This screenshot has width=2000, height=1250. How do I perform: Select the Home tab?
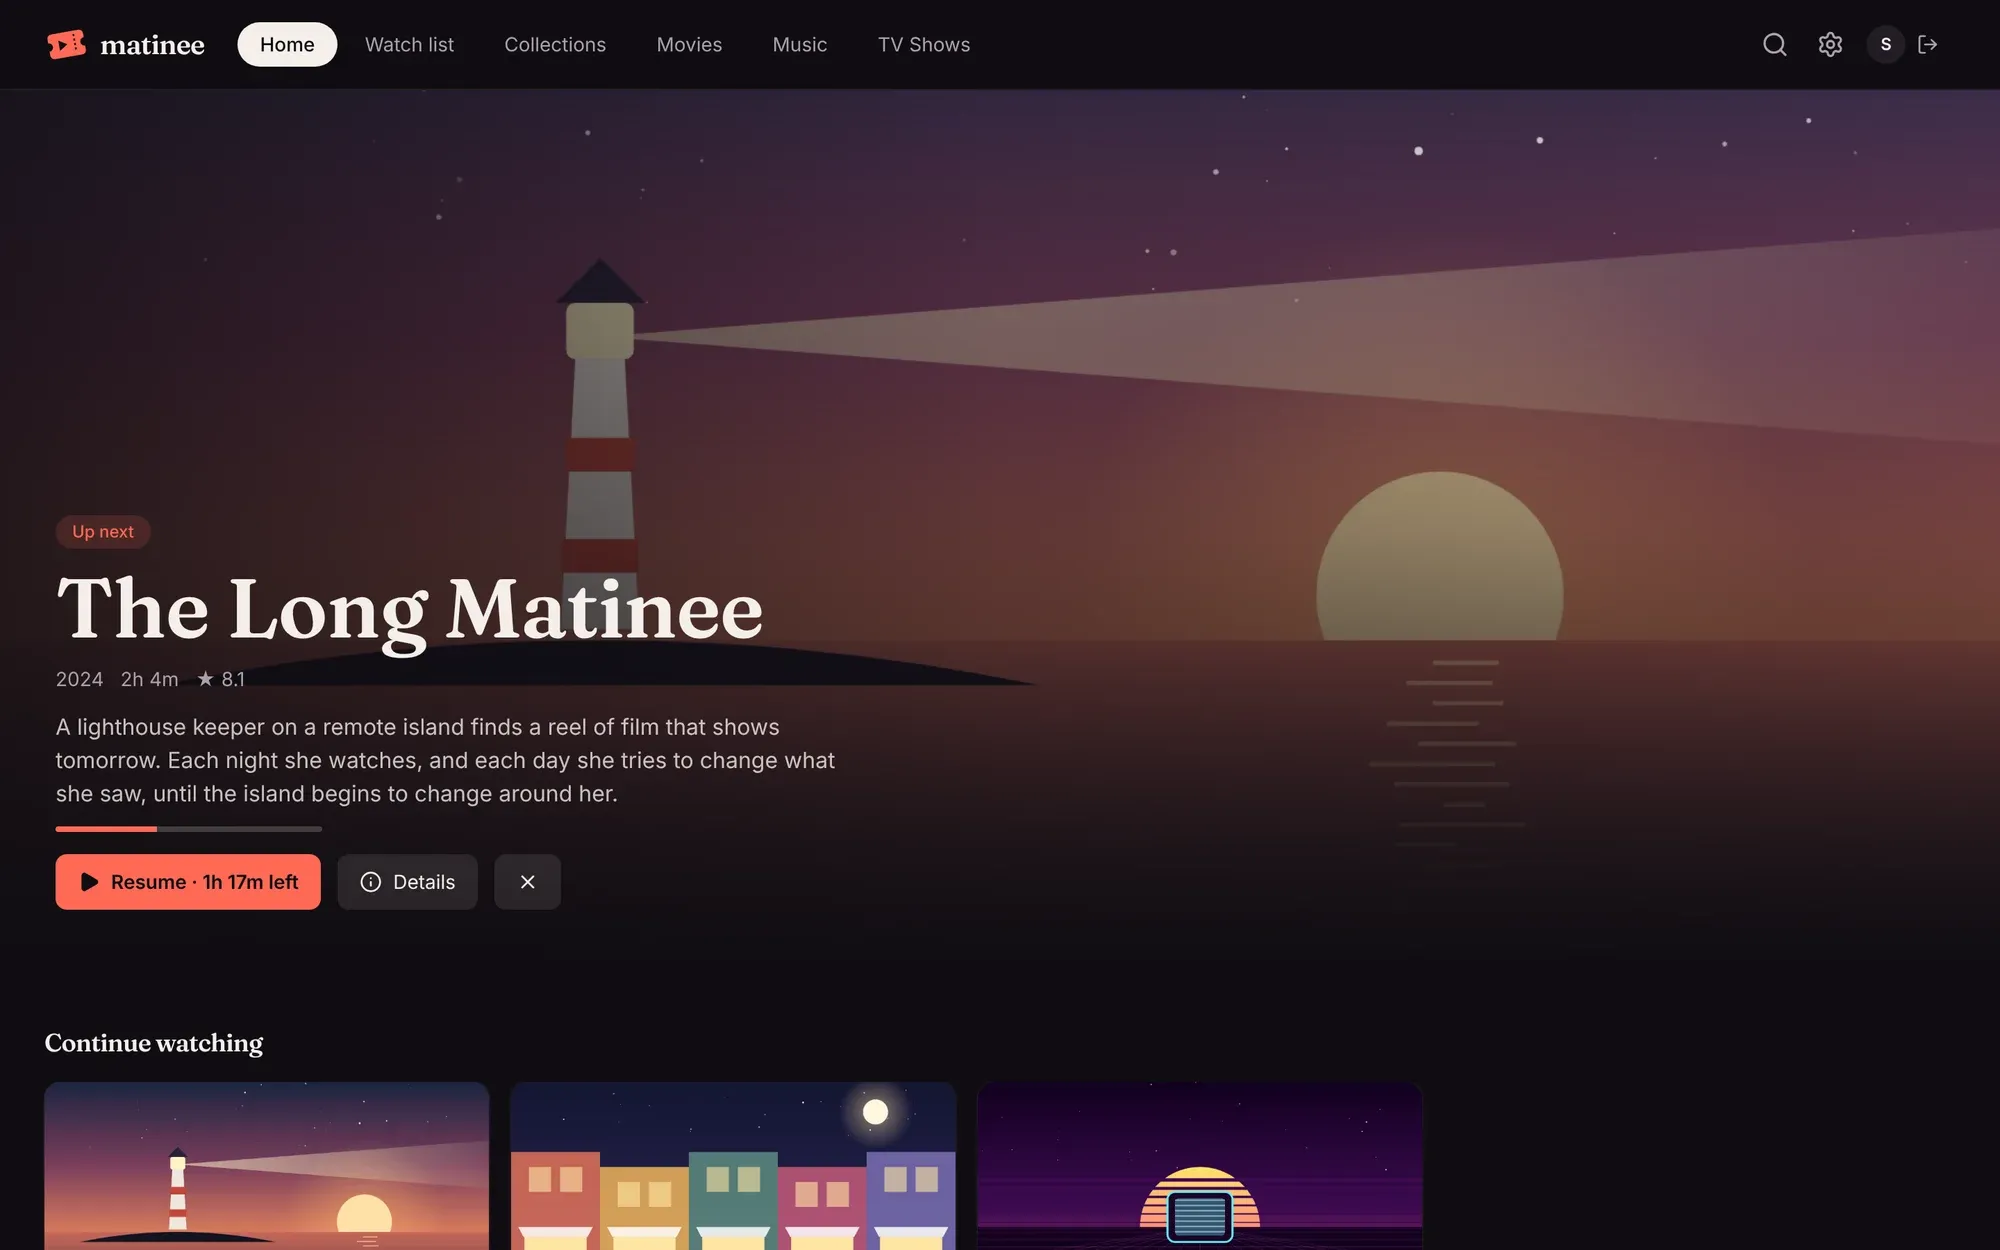(x=287, y=44)
